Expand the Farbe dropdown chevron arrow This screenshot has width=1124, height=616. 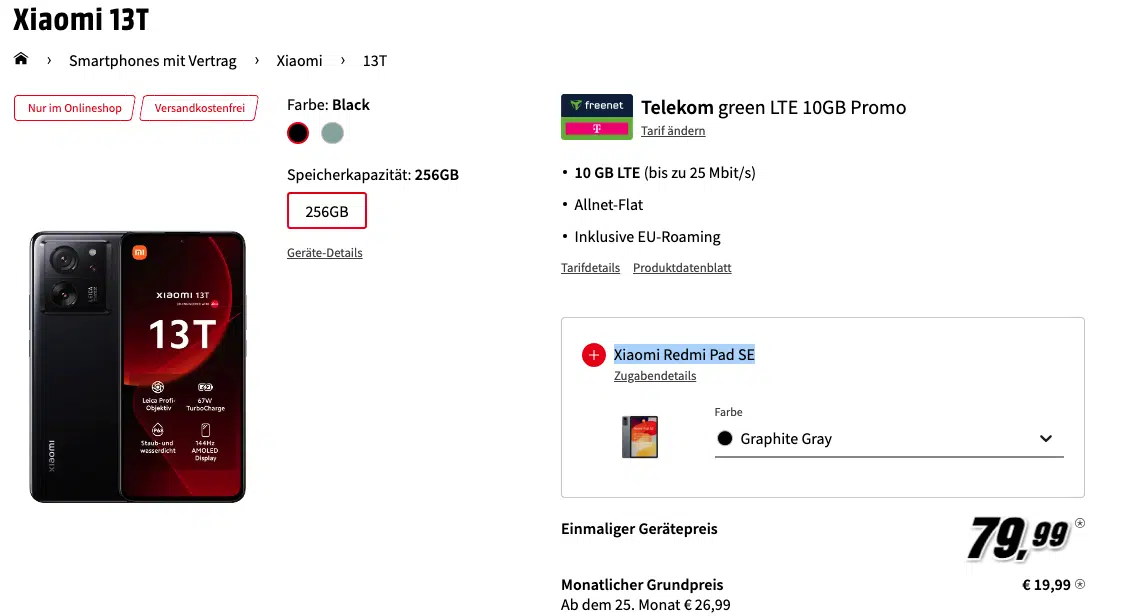1046,439
